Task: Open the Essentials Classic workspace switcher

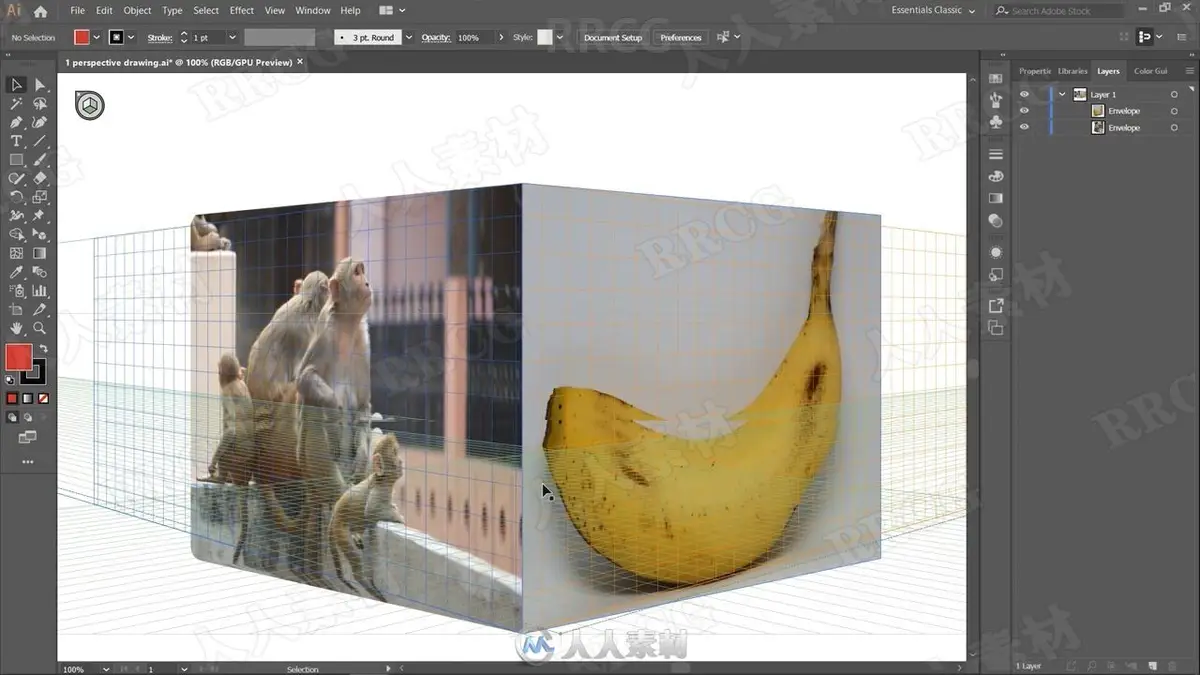Action: [x=934, y=10]
